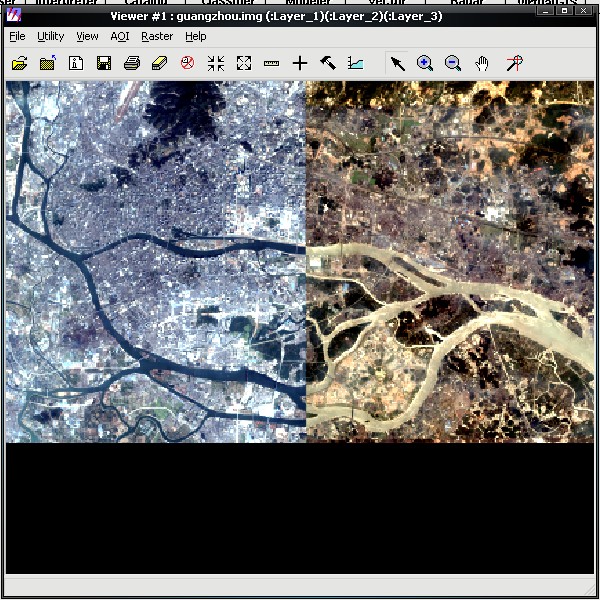Click the outward arrows zoom-out-by-two icon
Viewport: 600px width, 600px height.
(x=244, y=63)
